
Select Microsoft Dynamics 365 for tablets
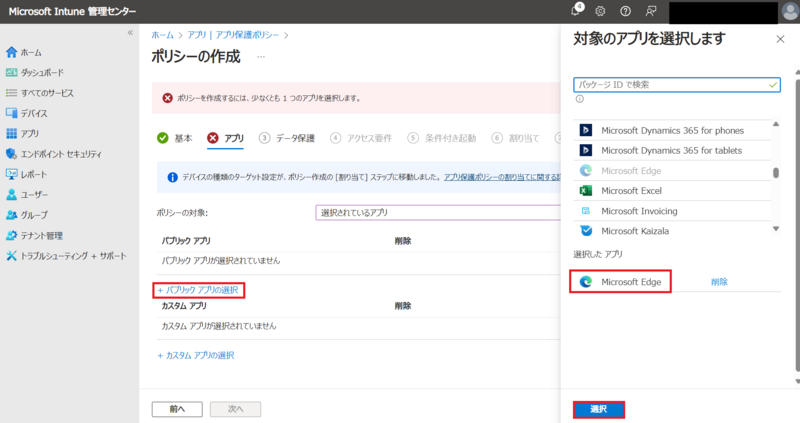click(672, 151)
